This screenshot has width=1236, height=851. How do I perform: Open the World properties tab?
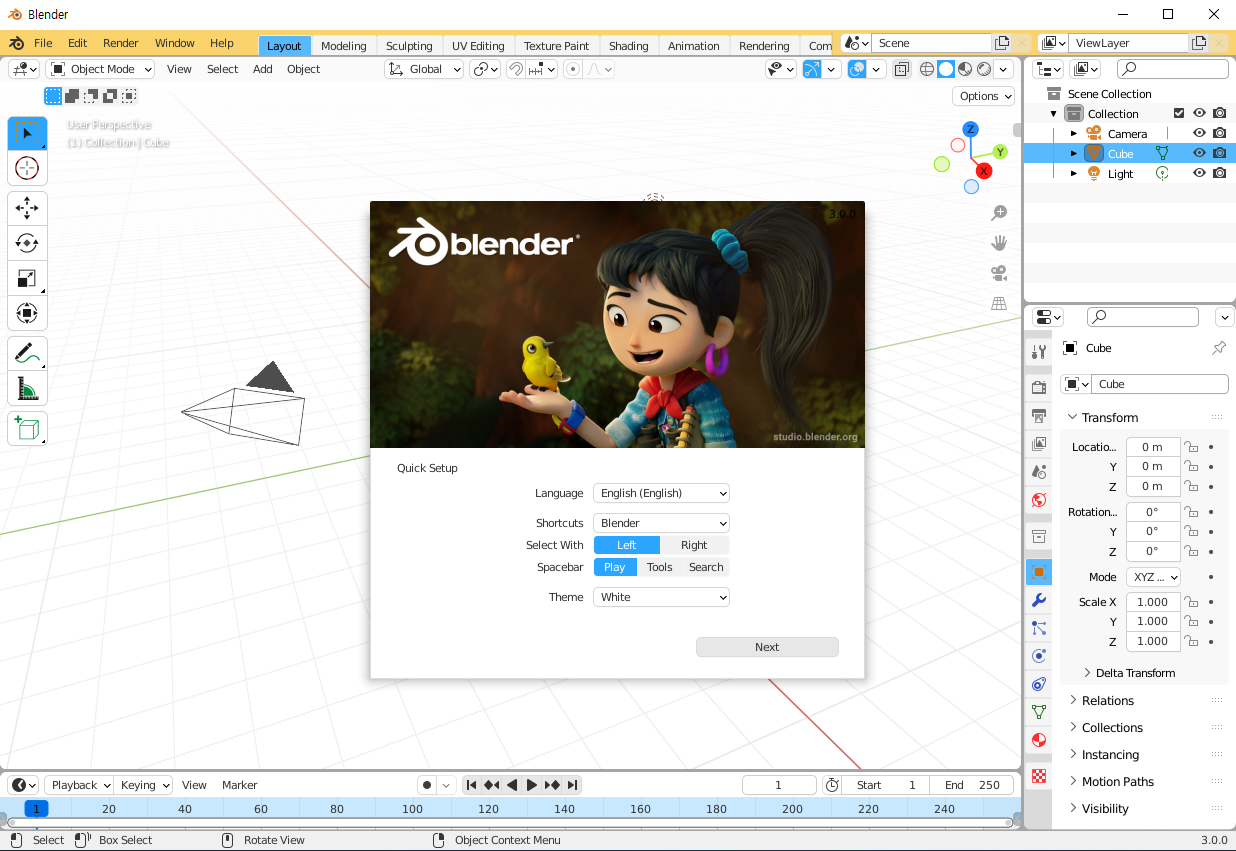pyautogui.click(x=1039, y=499)
